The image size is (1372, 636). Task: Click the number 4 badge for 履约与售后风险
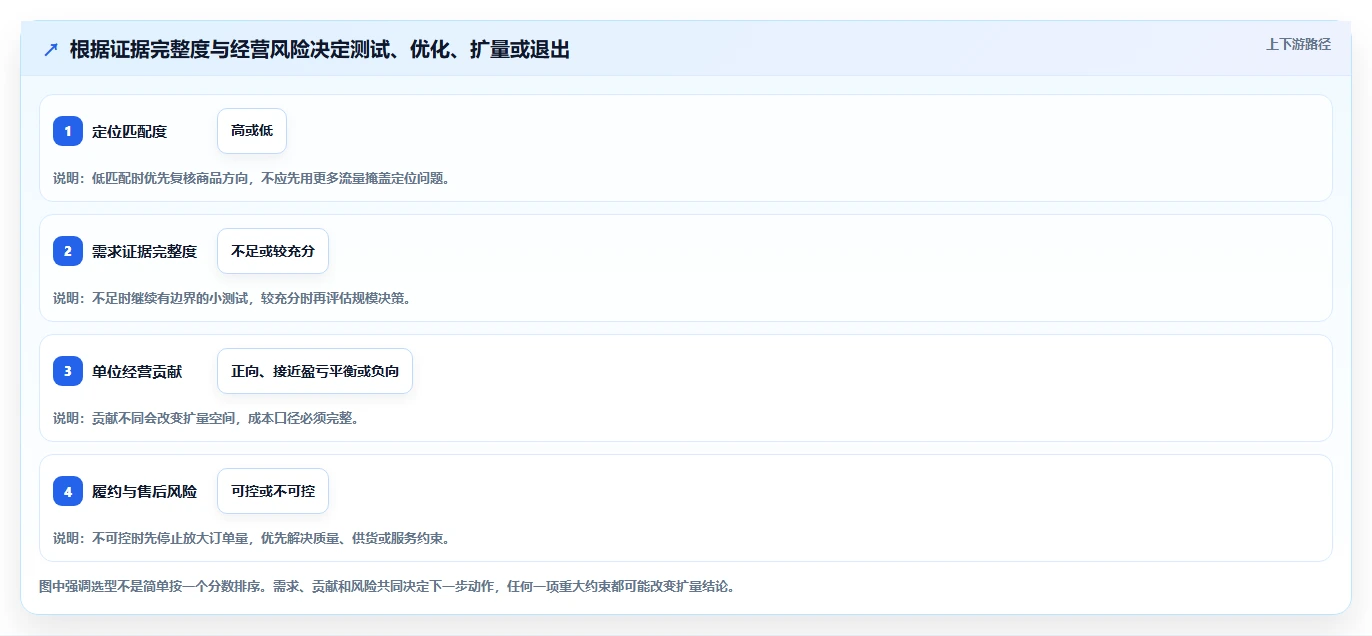click(x=68, y=491)
